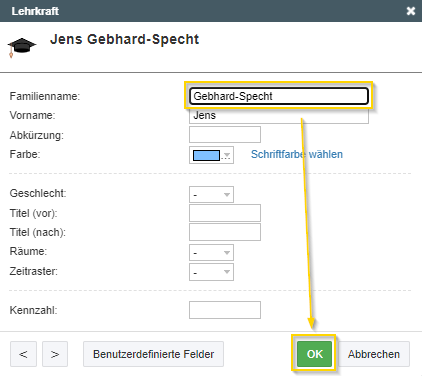Click the Lehrkraft title bar text
This screenshot has width=422, height=376.
35,11
